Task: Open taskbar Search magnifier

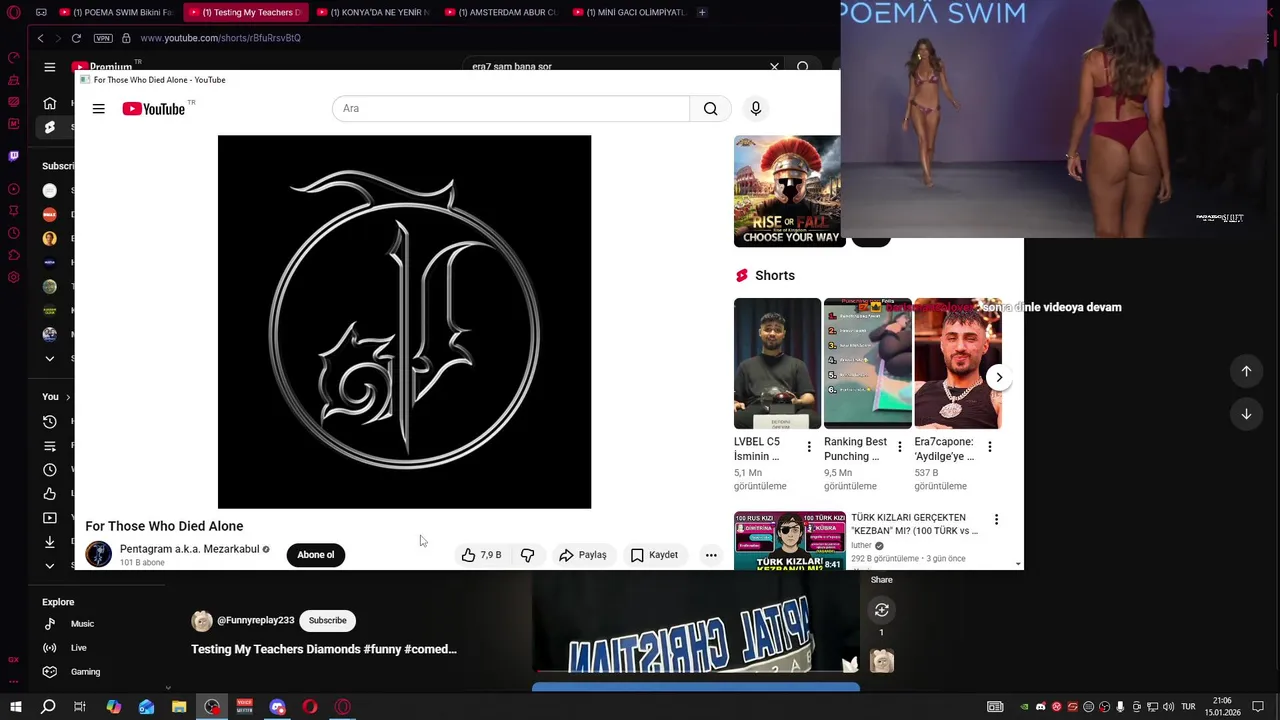Action: point(48,707)
